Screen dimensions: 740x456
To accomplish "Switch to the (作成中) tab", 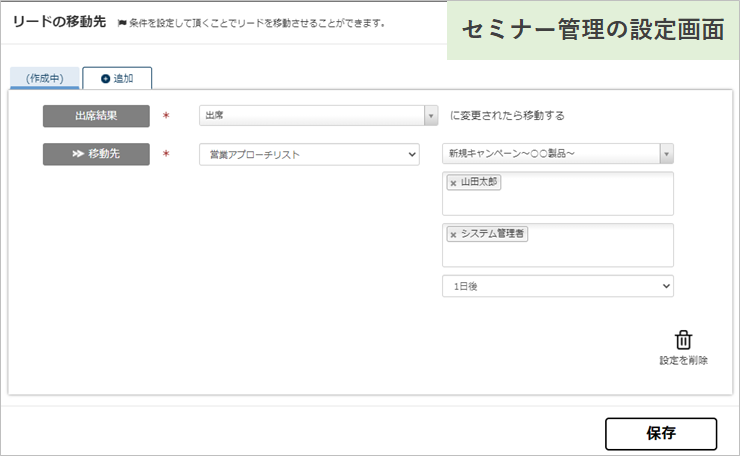I will coord(45,78).
